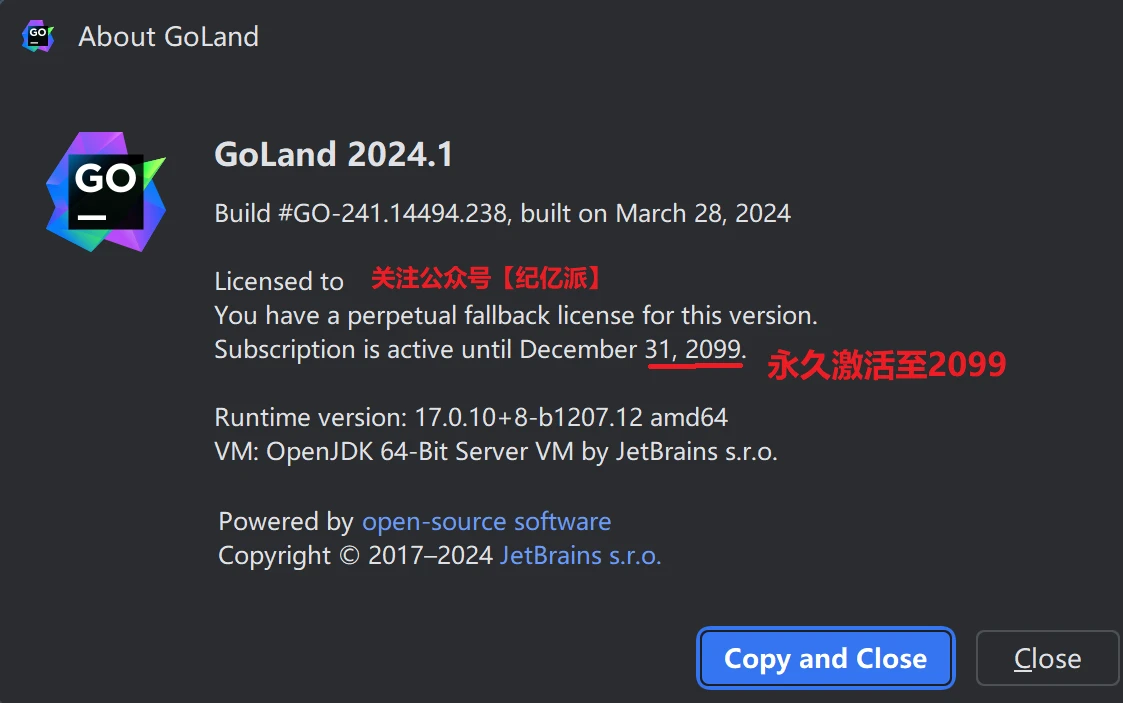Click the About GoLand window title
The image size is (1123, 703).
coord(168,37)
